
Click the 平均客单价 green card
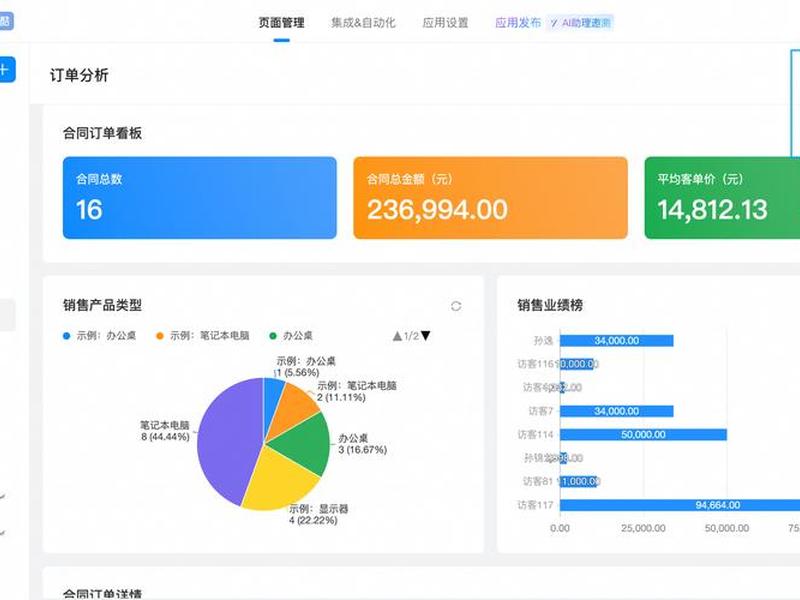[722, 197]
